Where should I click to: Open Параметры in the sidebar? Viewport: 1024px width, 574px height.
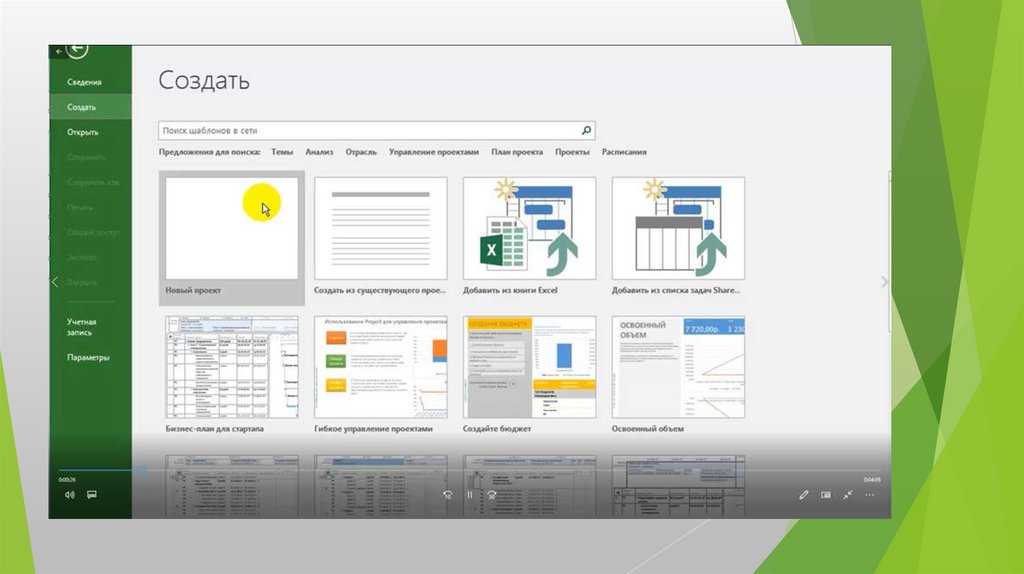90,357
